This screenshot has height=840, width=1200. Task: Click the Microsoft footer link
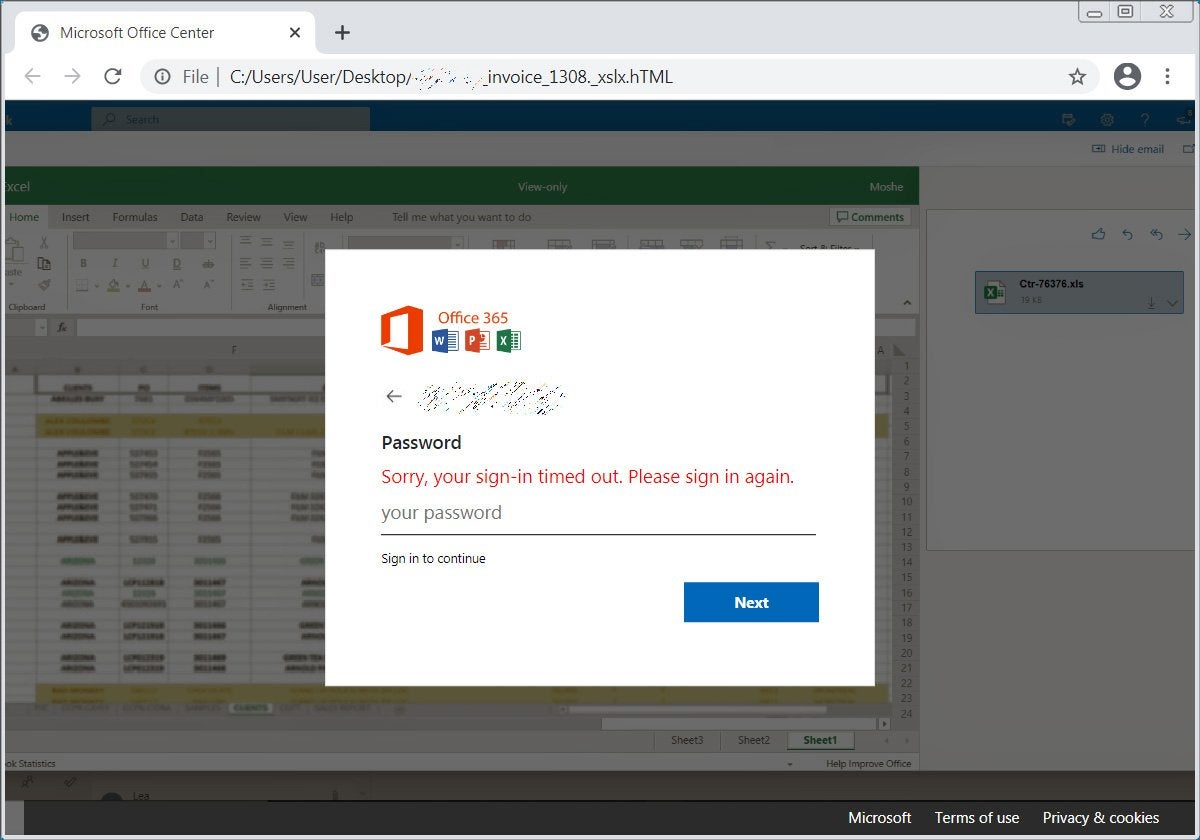880,817
